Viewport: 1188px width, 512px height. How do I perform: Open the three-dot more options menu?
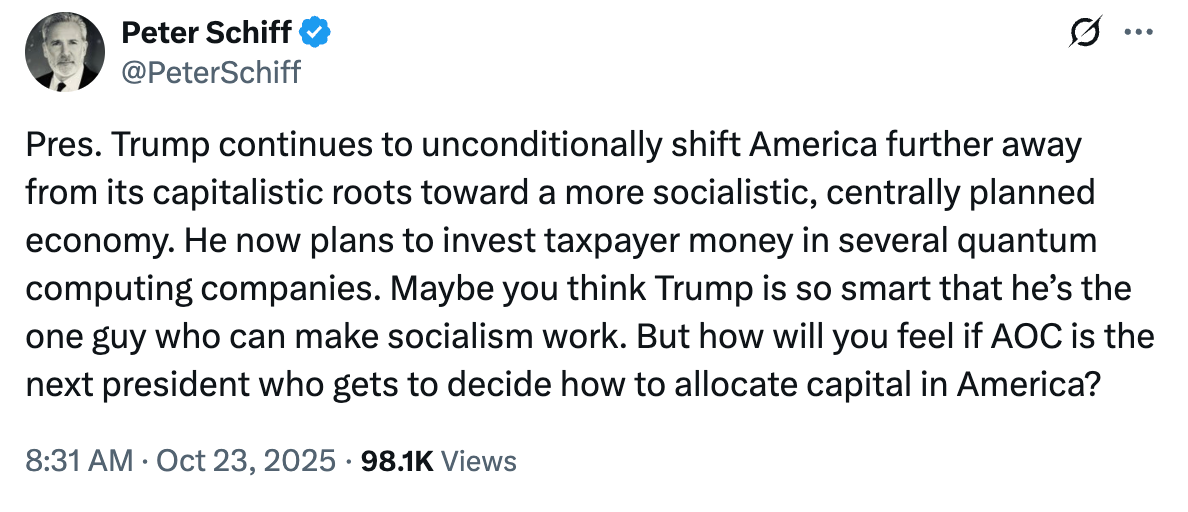click(1138, 32)
